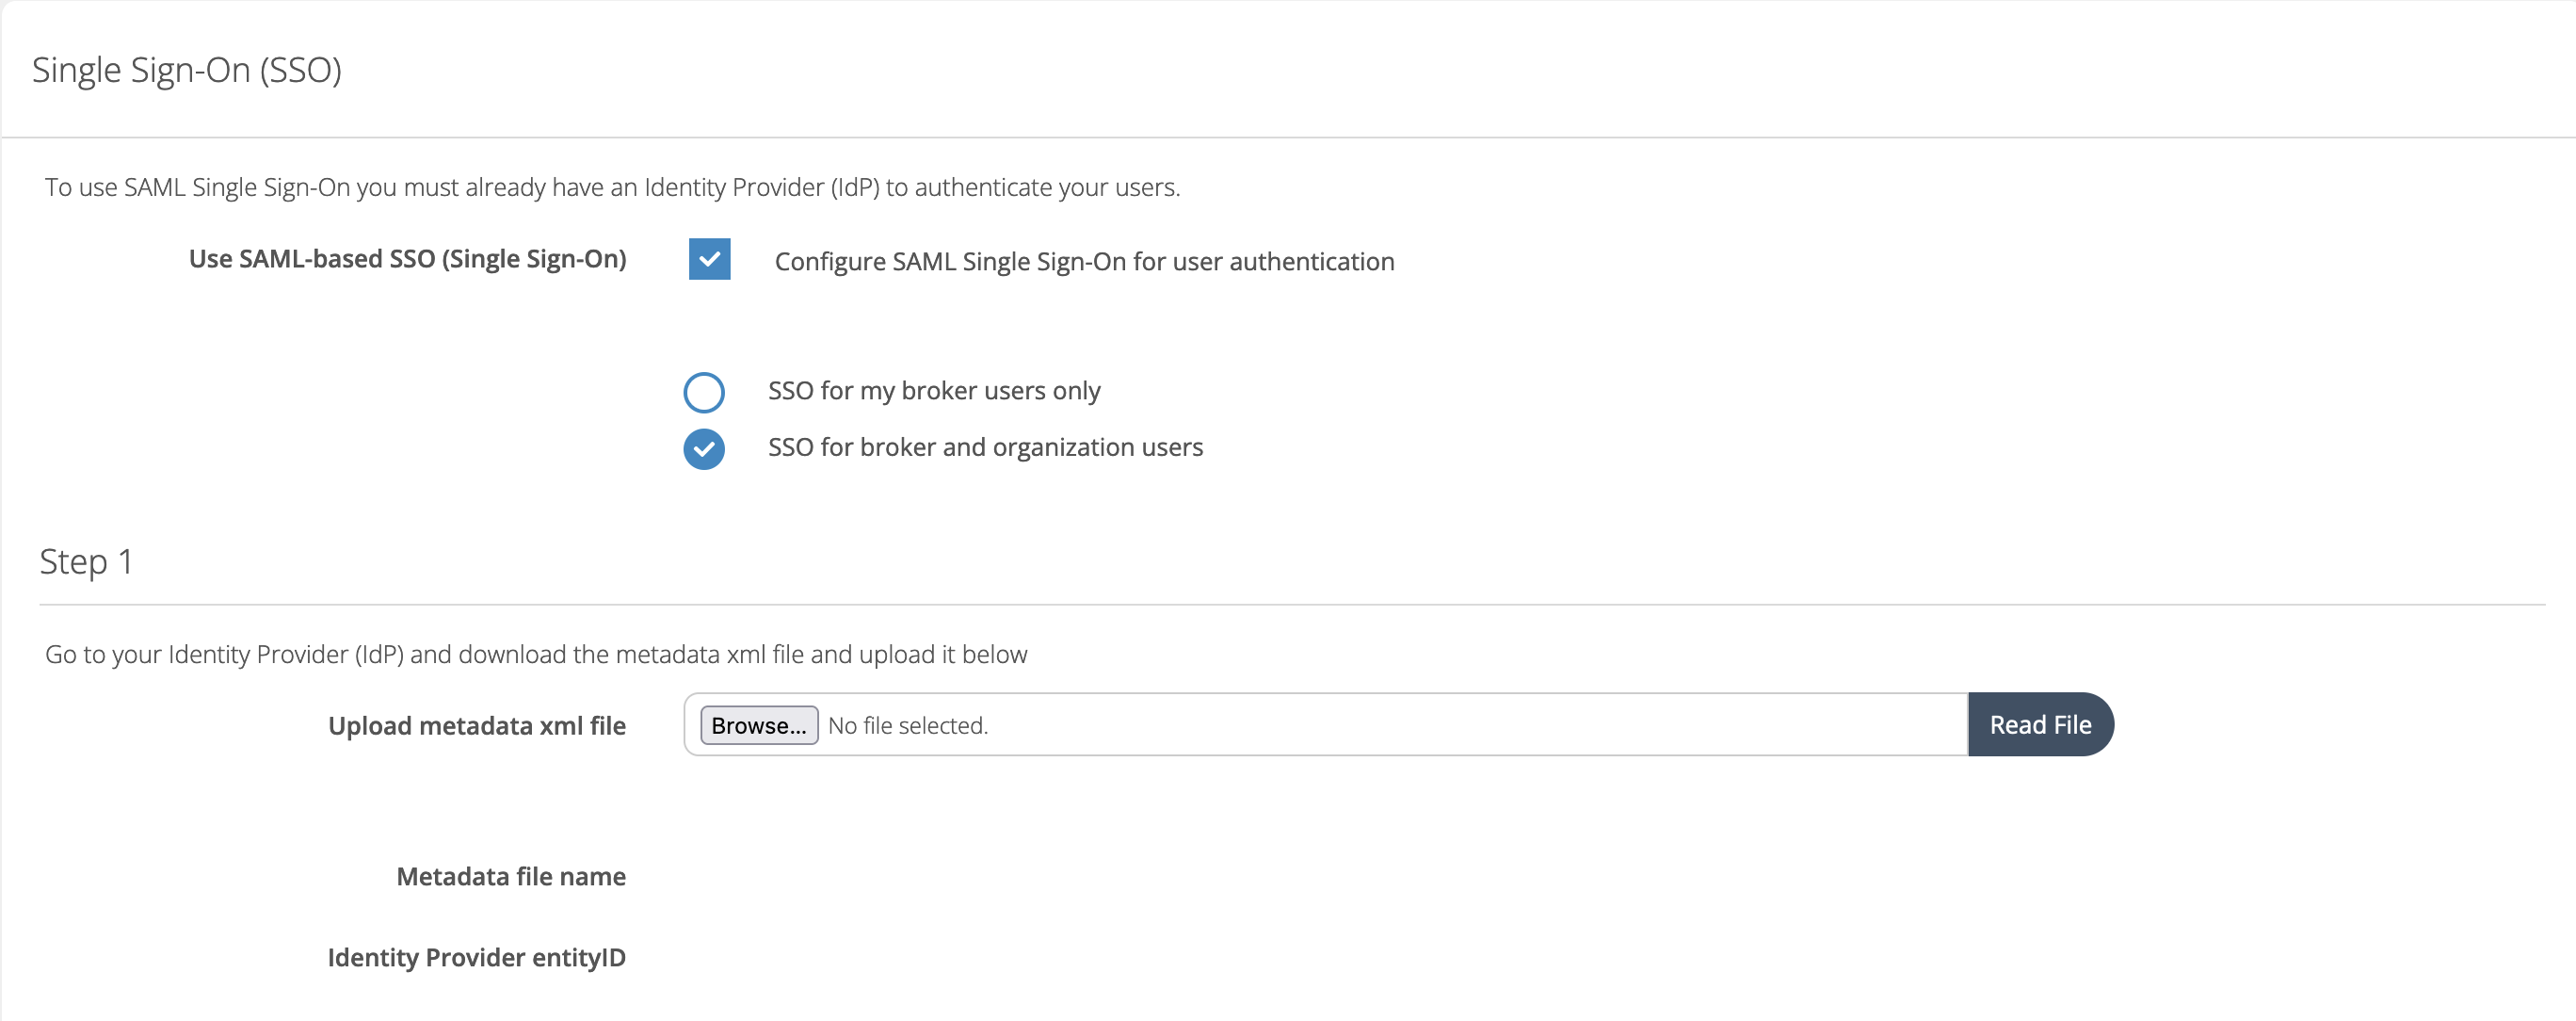Screen dimensions: 2576x1021
Task: Click the No file selected text area
Action: pos(905,725)
